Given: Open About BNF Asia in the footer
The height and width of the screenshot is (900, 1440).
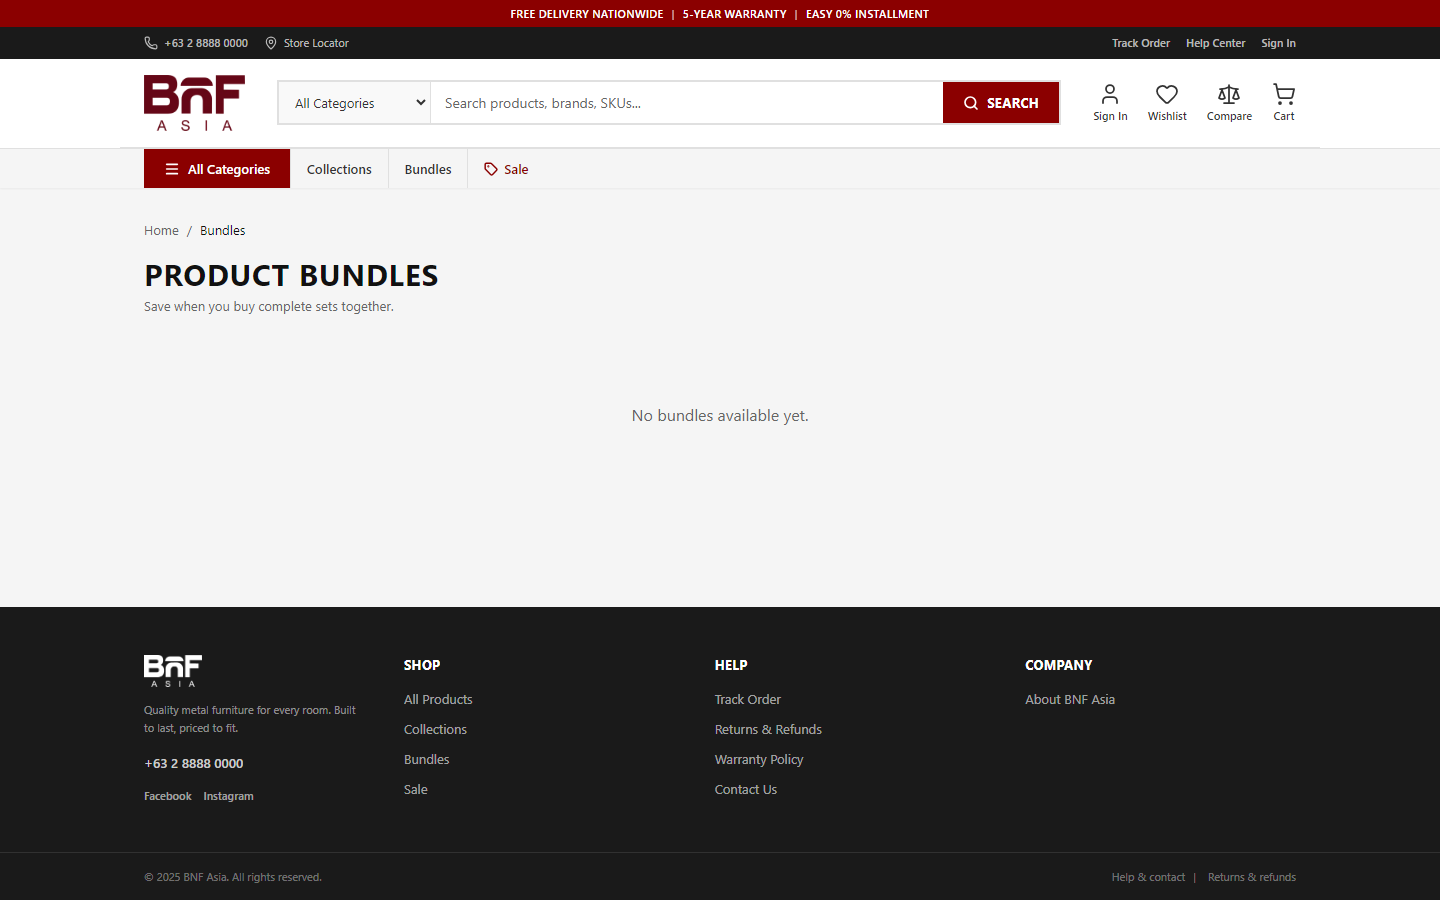Looking at the screenshot, I should (x=1070, y=699).
